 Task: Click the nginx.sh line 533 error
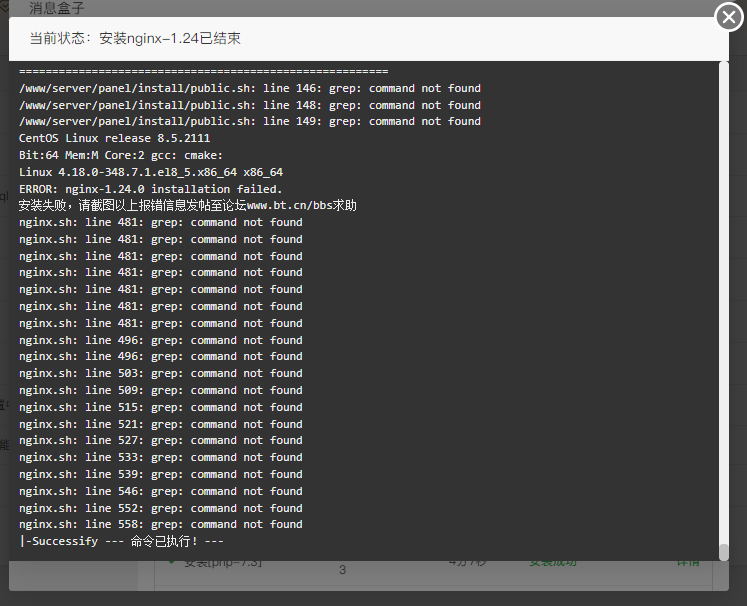(161, 457)
